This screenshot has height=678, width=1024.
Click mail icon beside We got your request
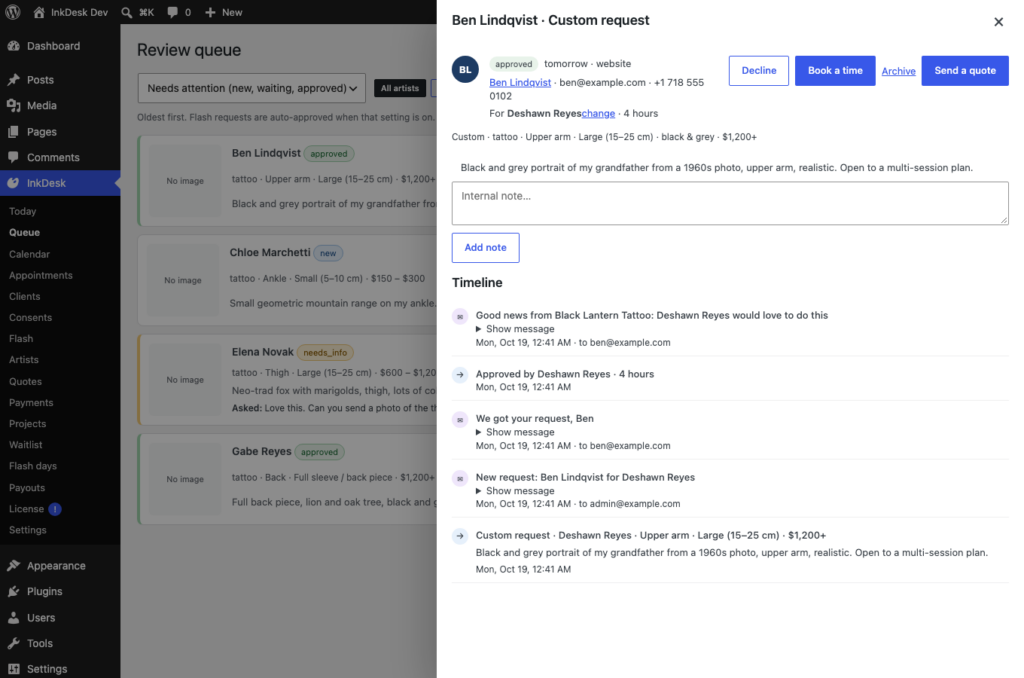pos(460,420)
